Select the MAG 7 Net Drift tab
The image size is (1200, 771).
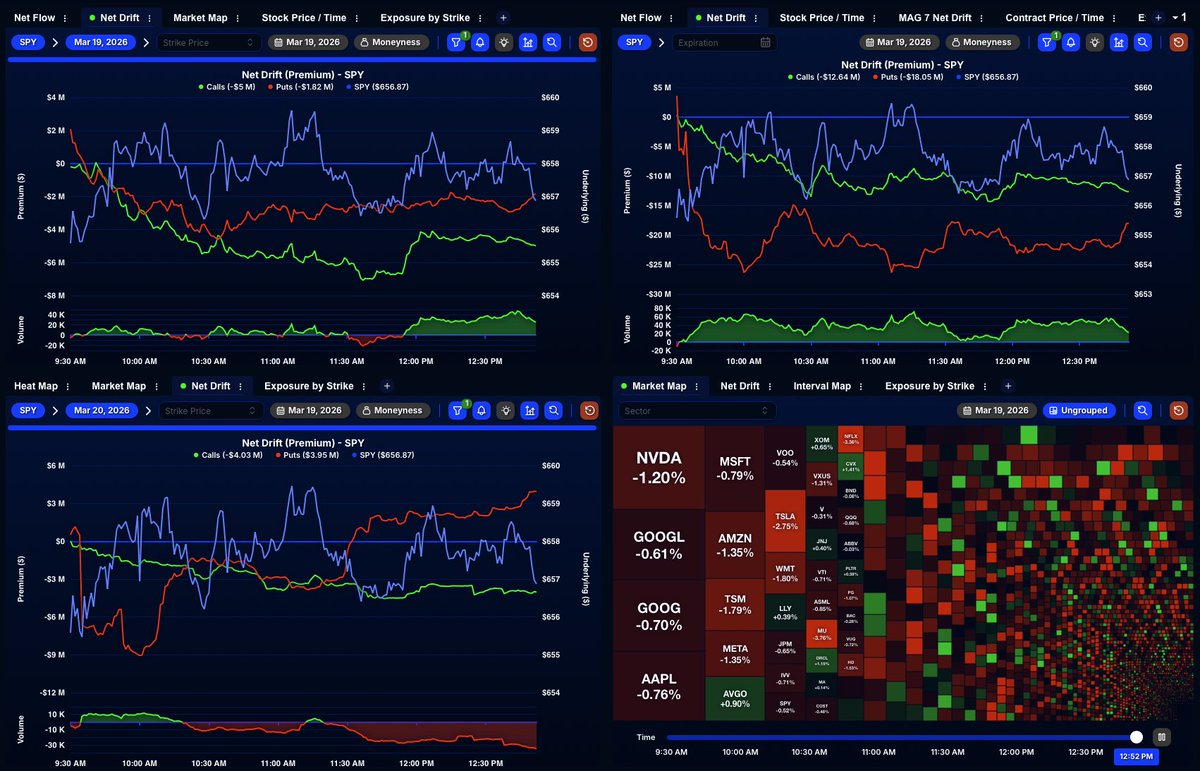(x=937, y=17)
